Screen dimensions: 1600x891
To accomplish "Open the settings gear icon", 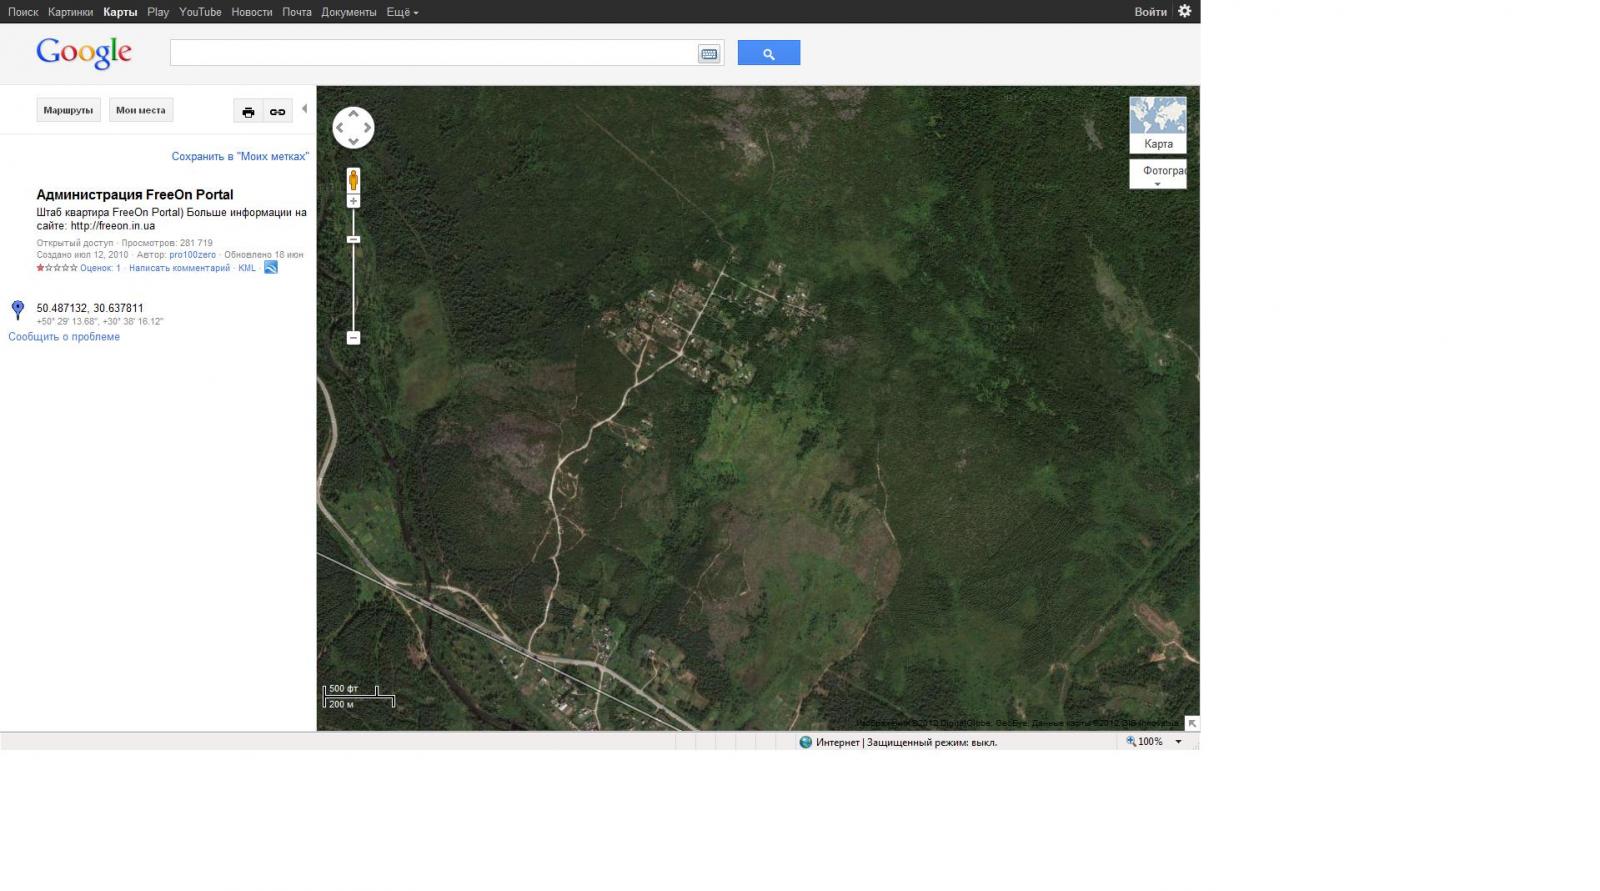I will pos(1184,12).
